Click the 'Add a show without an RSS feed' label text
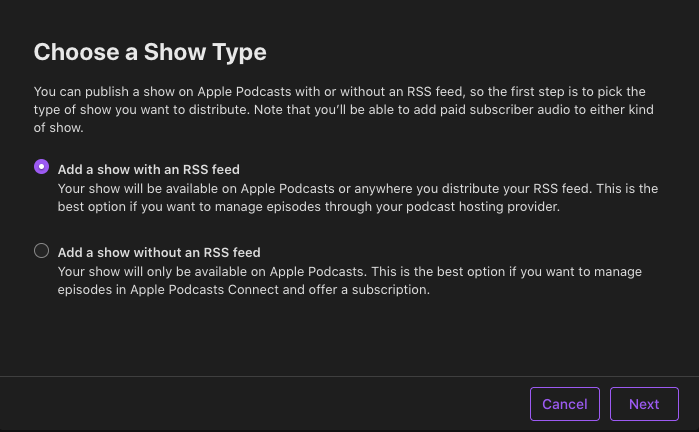The image size is (699, 432). tap(159, 252)
